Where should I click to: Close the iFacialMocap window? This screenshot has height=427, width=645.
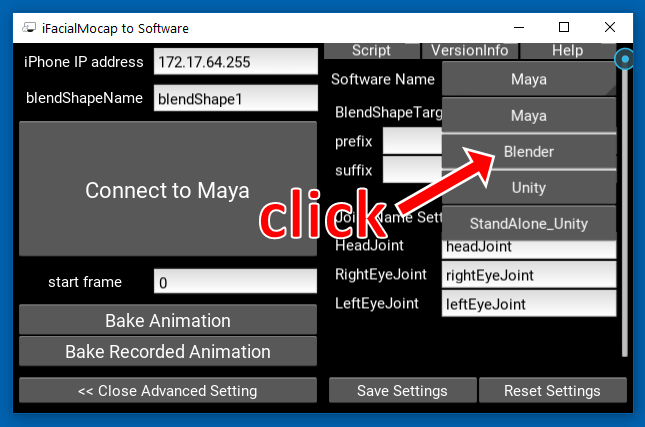(x=610, y=28)
